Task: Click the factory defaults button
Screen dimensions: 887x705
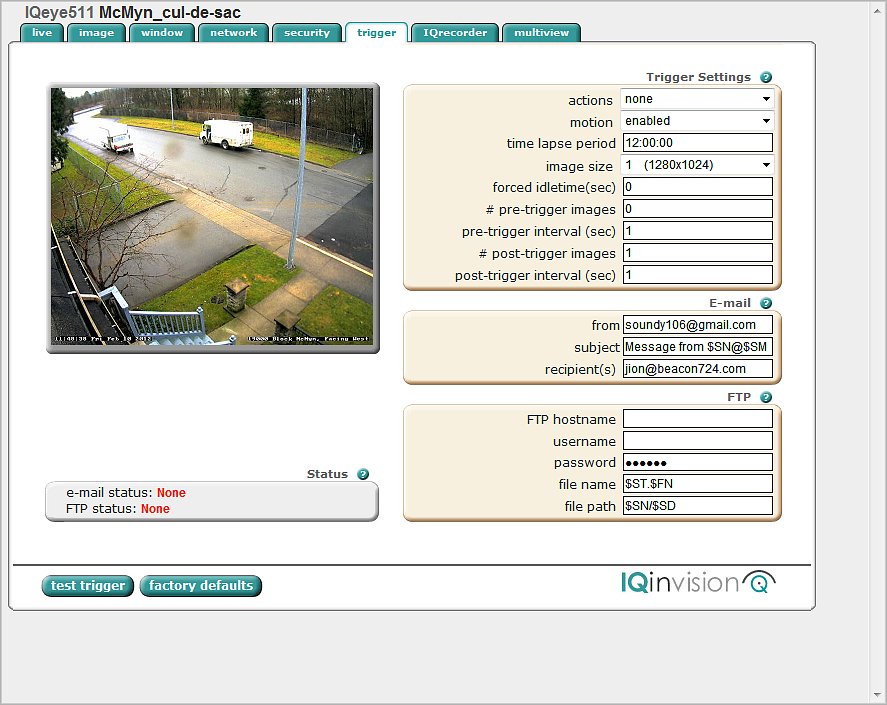Action: 201,586
